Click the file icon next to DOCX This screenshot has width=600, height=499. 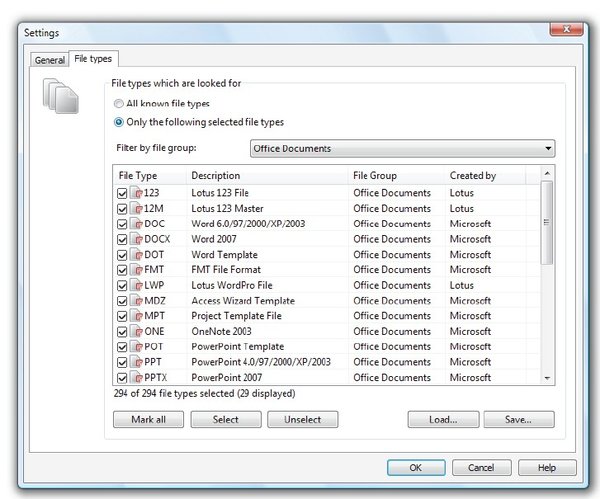click(136, 239)
